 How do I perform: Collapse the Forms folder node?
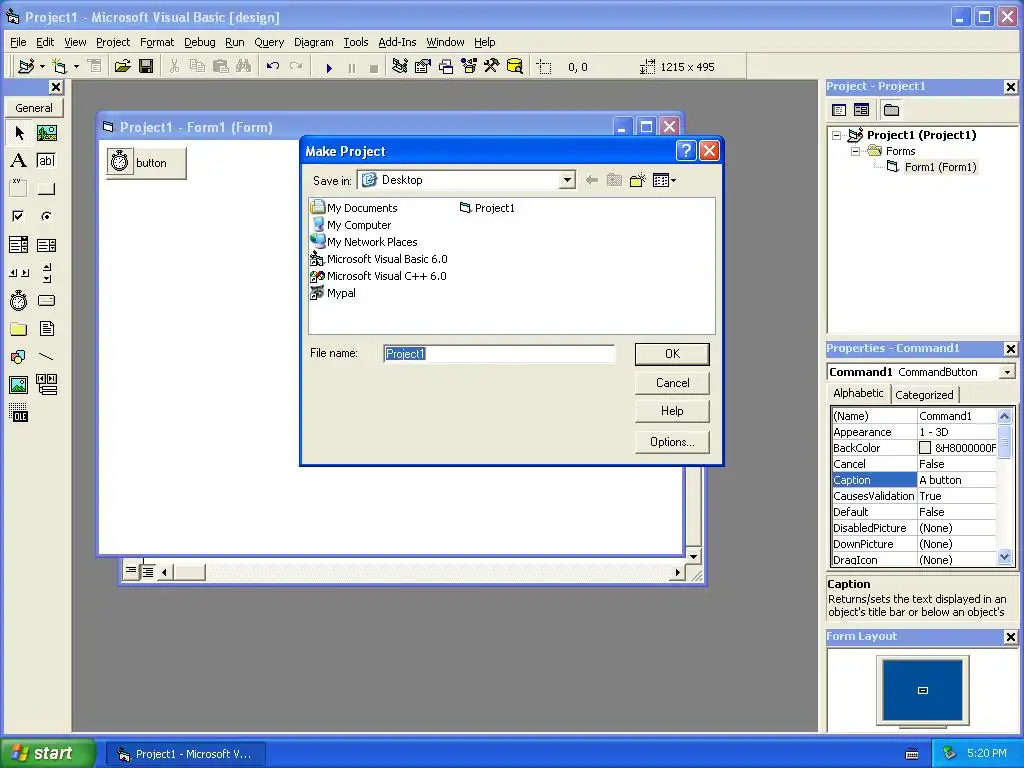856,152
